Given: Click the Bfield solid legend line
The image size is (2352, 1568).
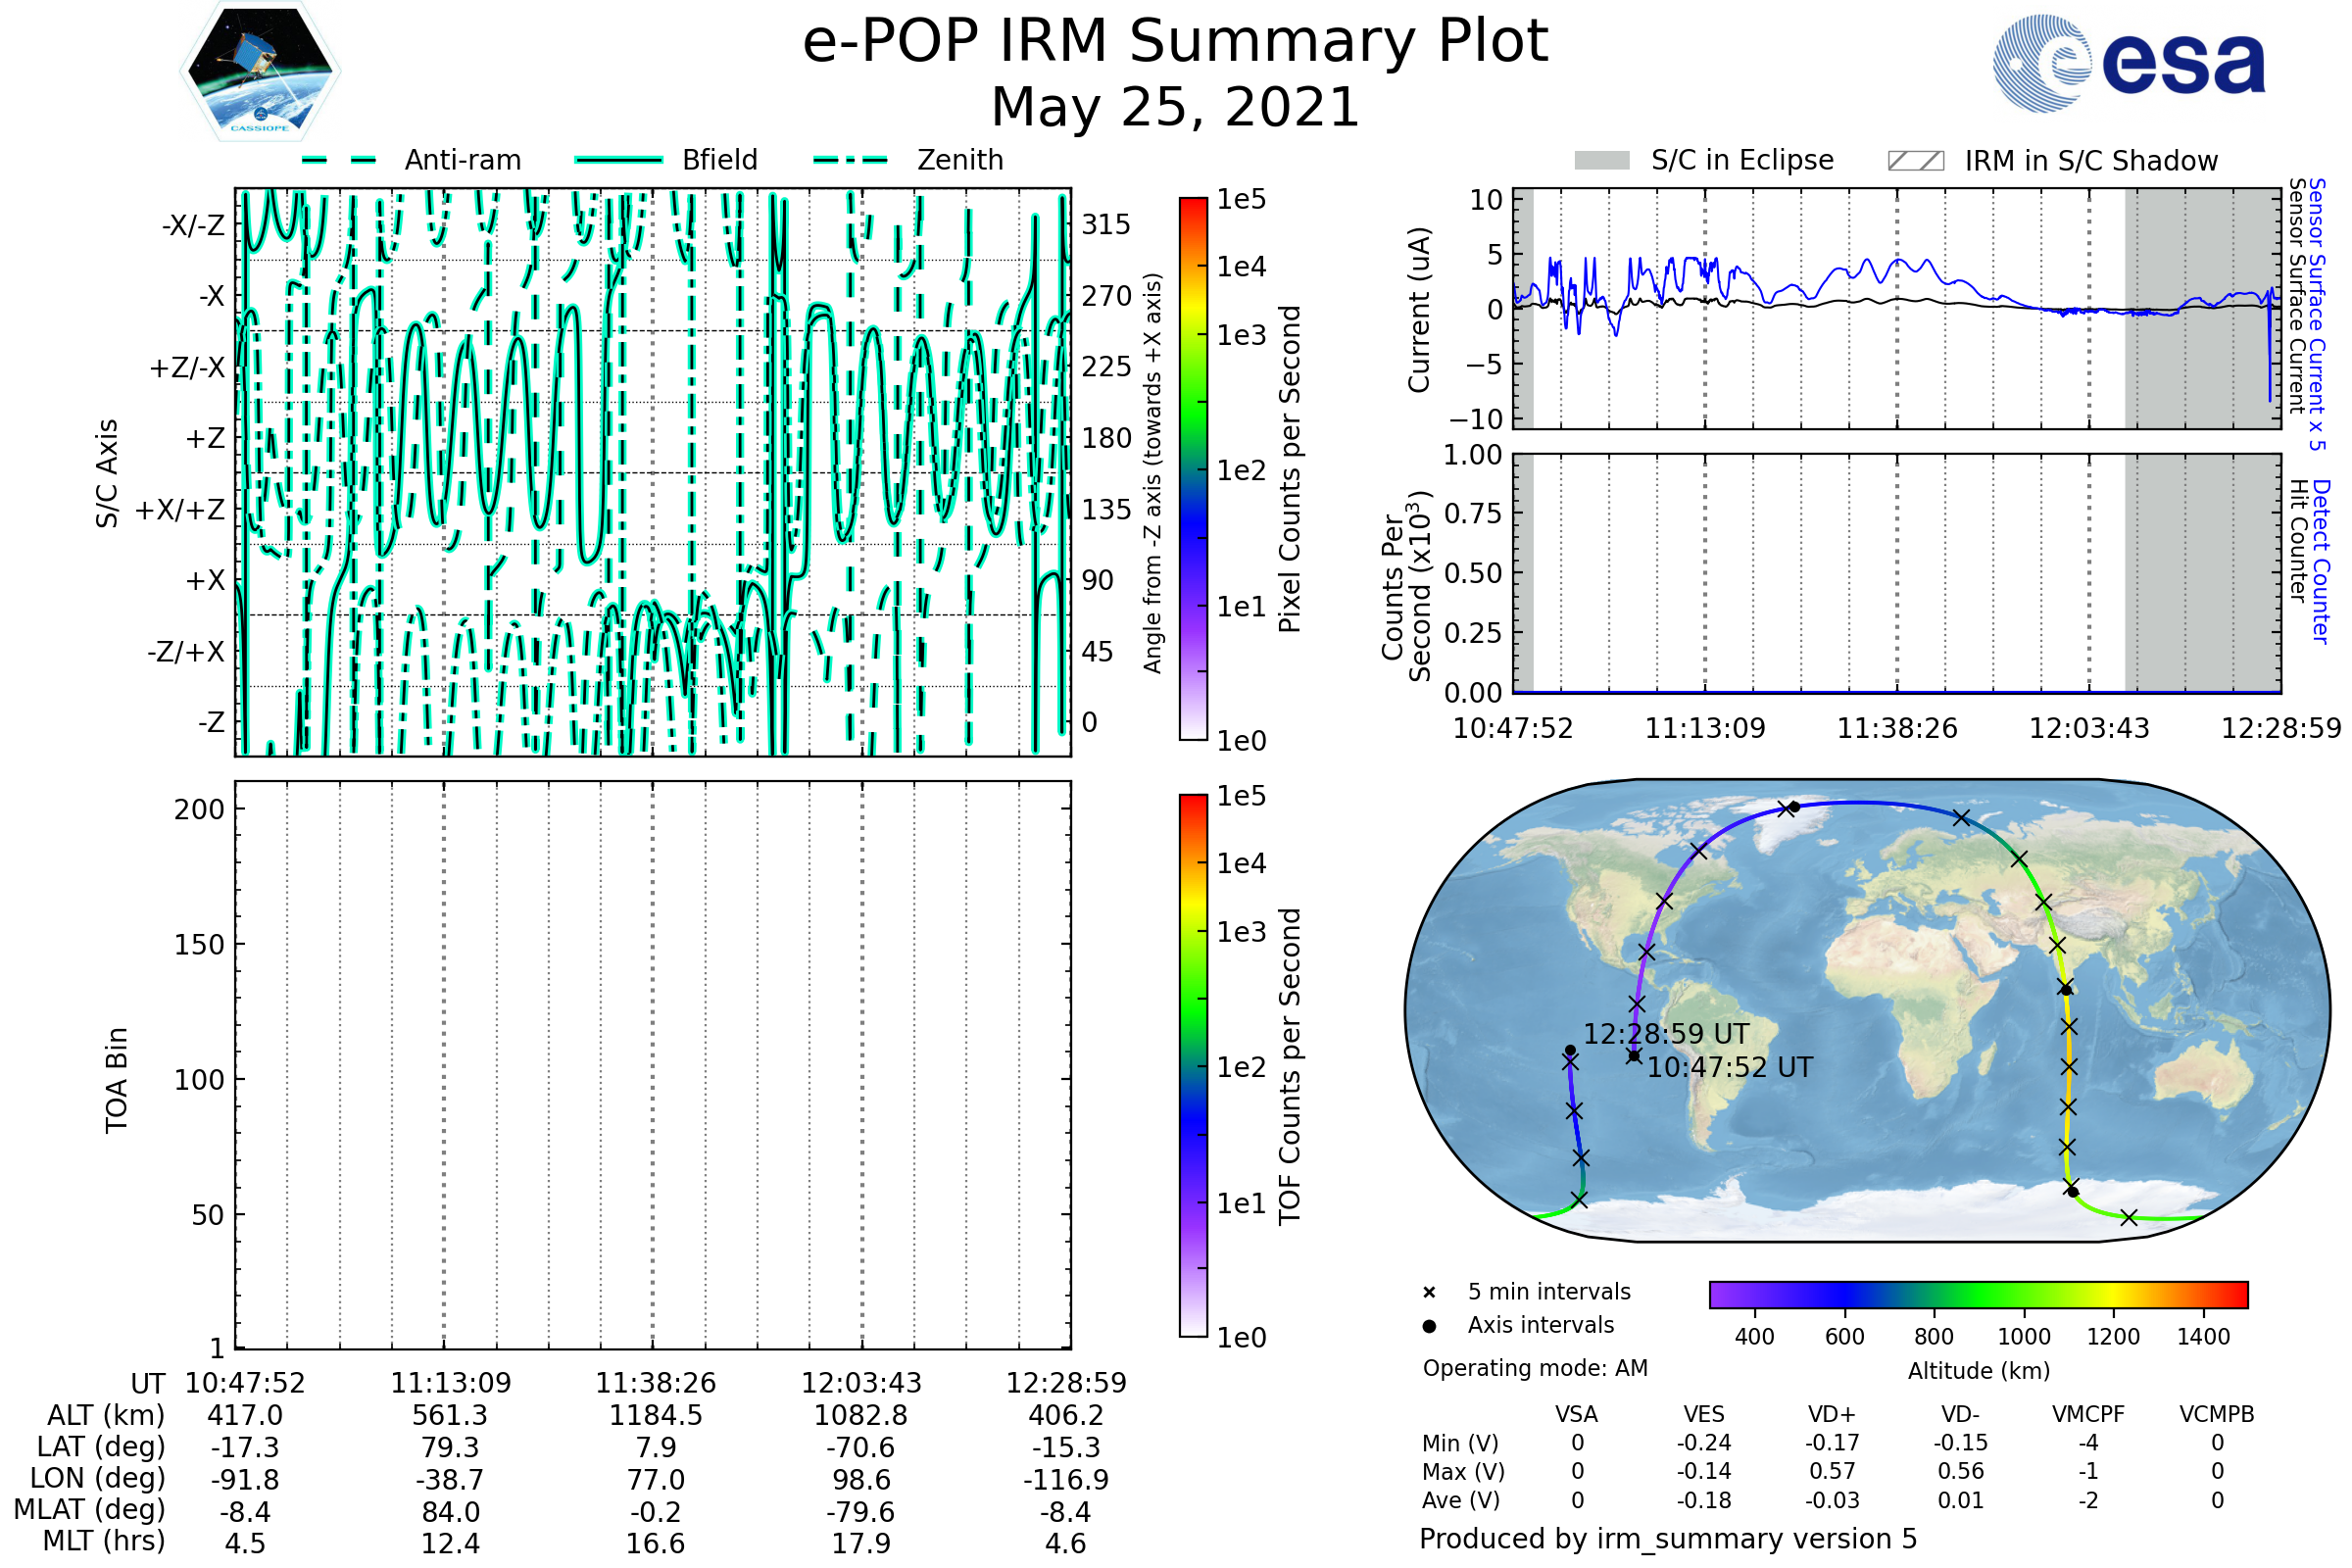Looking at the screenshot, I should click(x=618, y=160).
